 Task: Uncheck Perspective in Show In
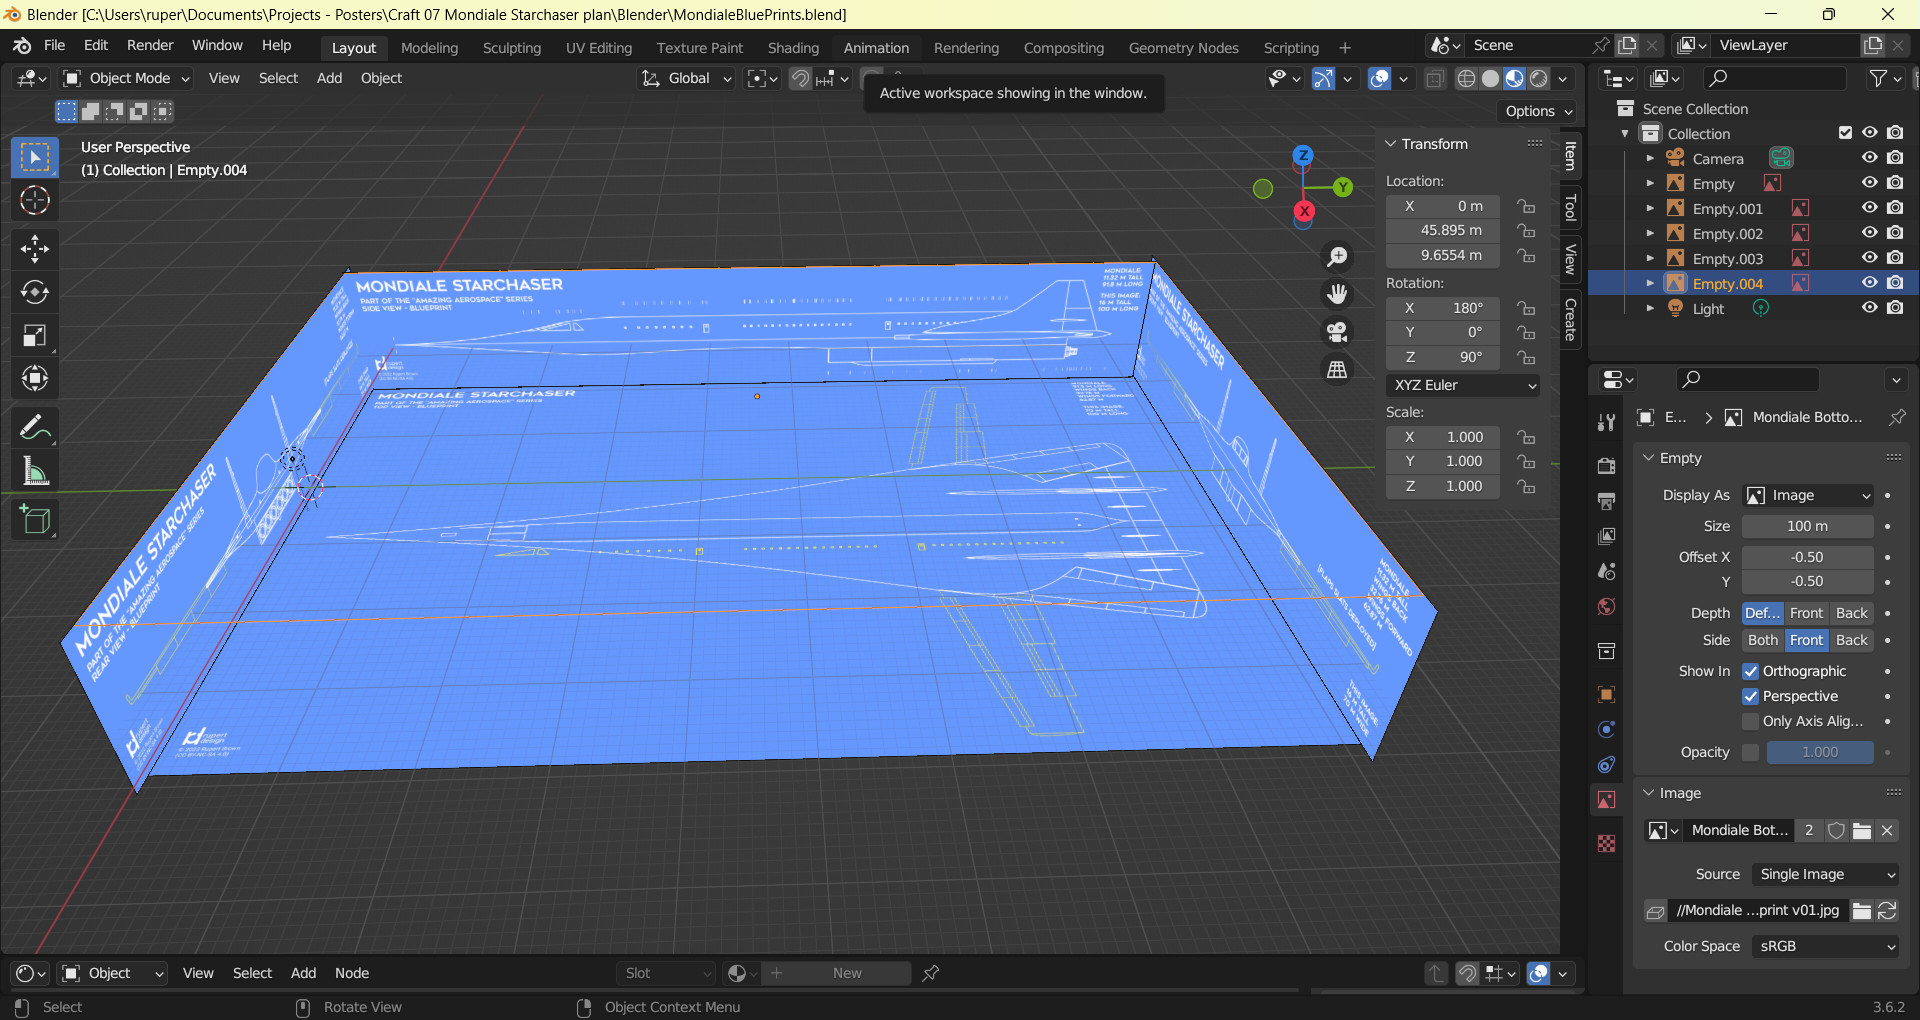[1751, 696]
